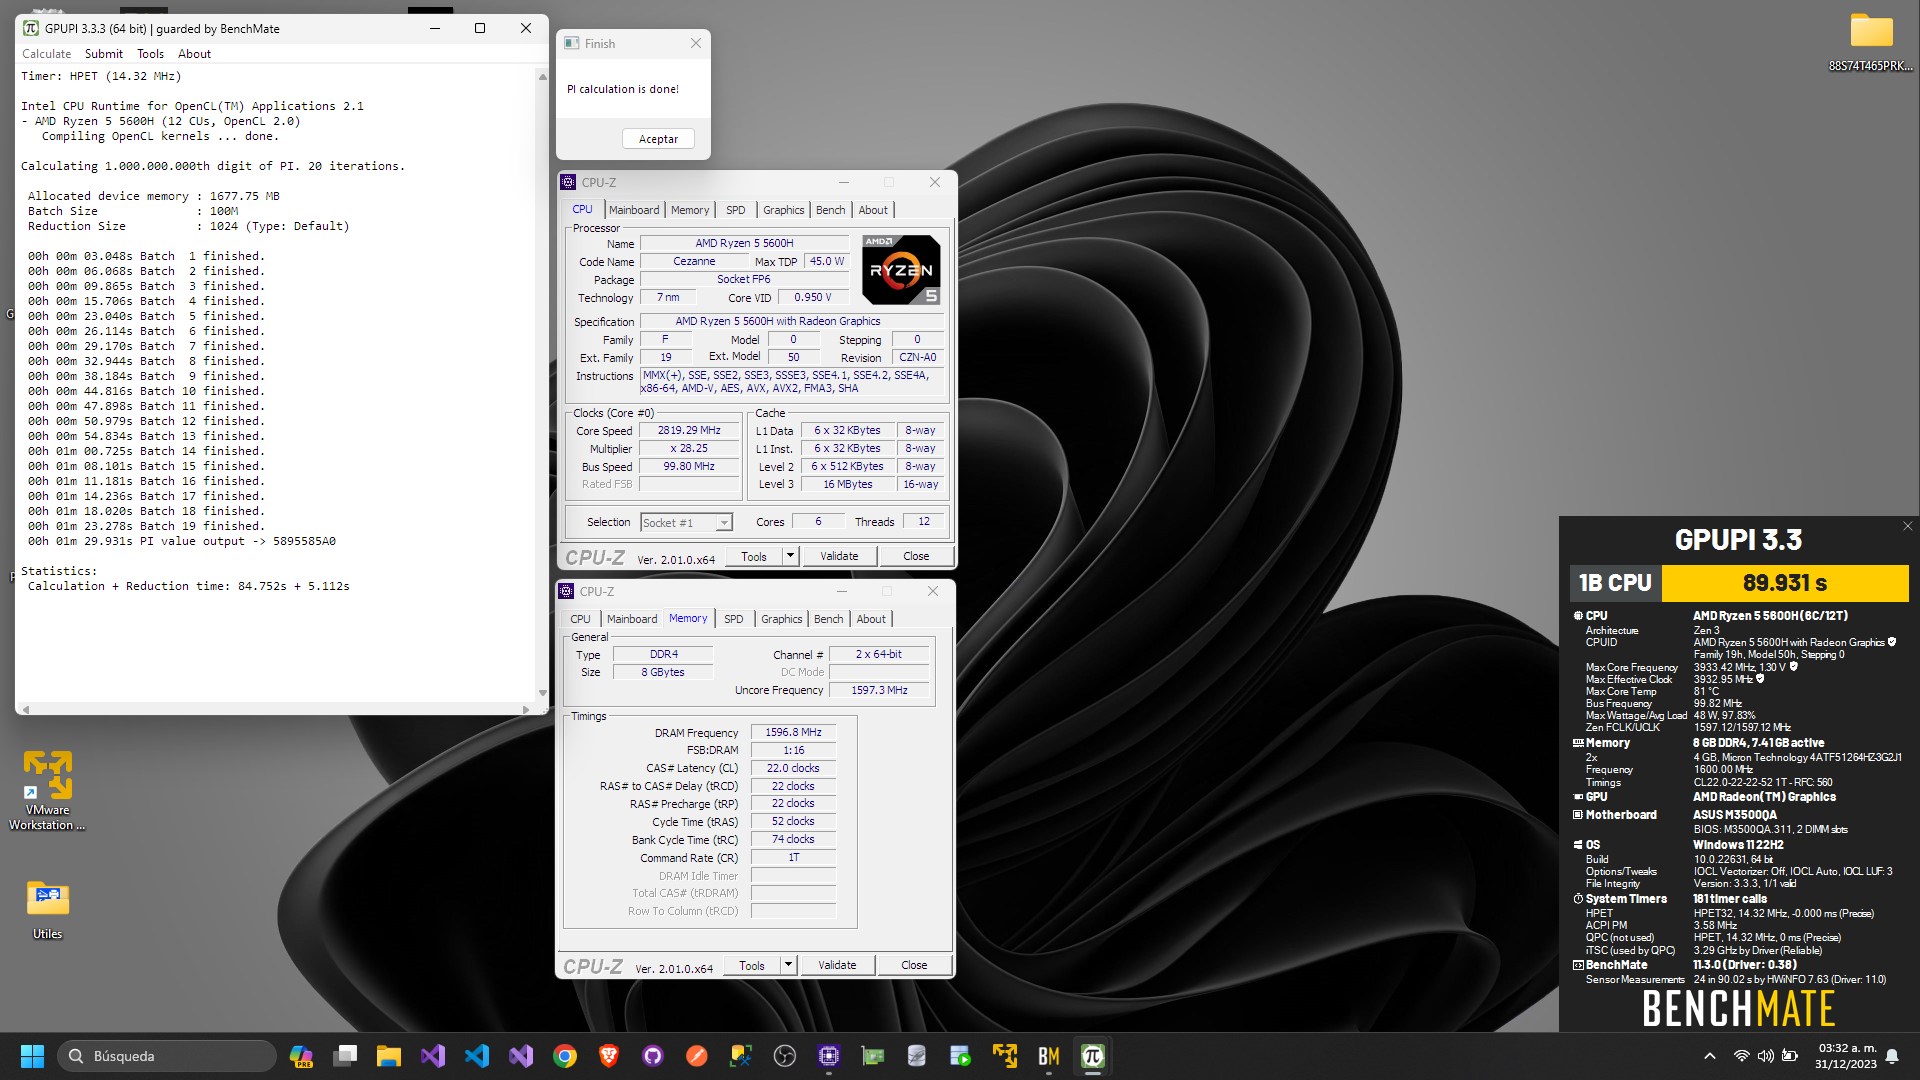Click Tools button in upper CPU-Z window
Screen dimensions: 1920x1080
pos(754,557)
